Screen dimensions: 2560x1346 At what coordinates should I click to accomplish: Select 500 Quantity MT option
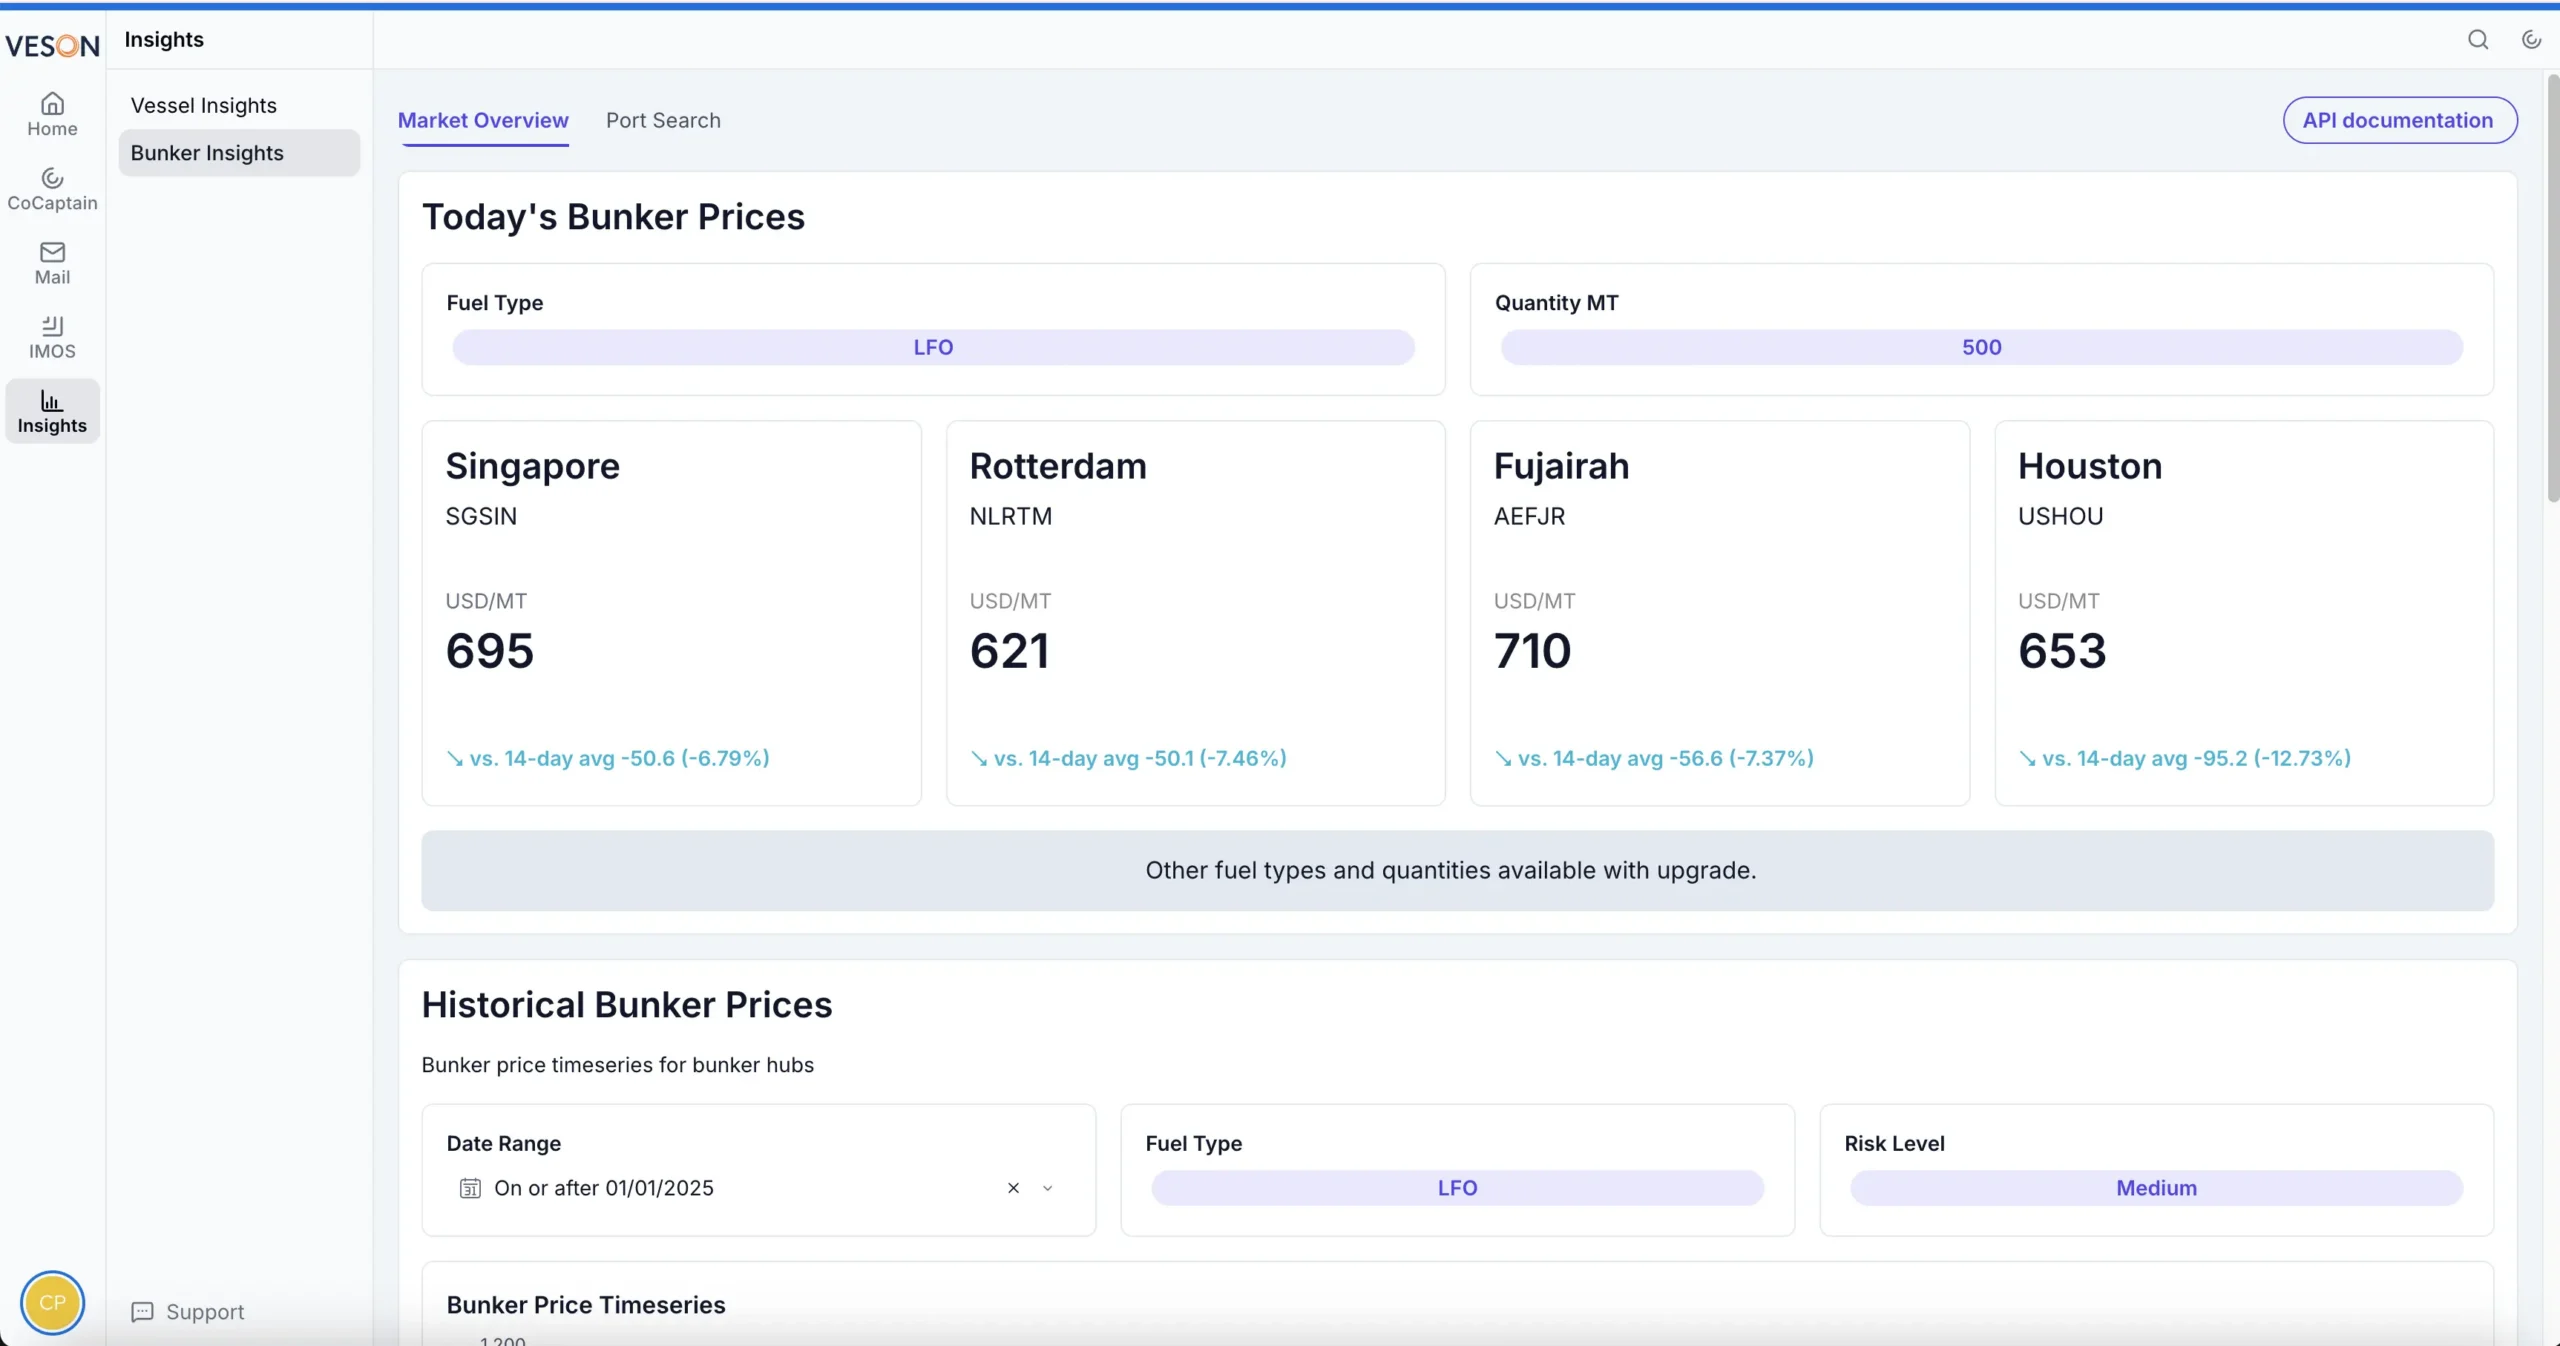tap(1981, 347)
